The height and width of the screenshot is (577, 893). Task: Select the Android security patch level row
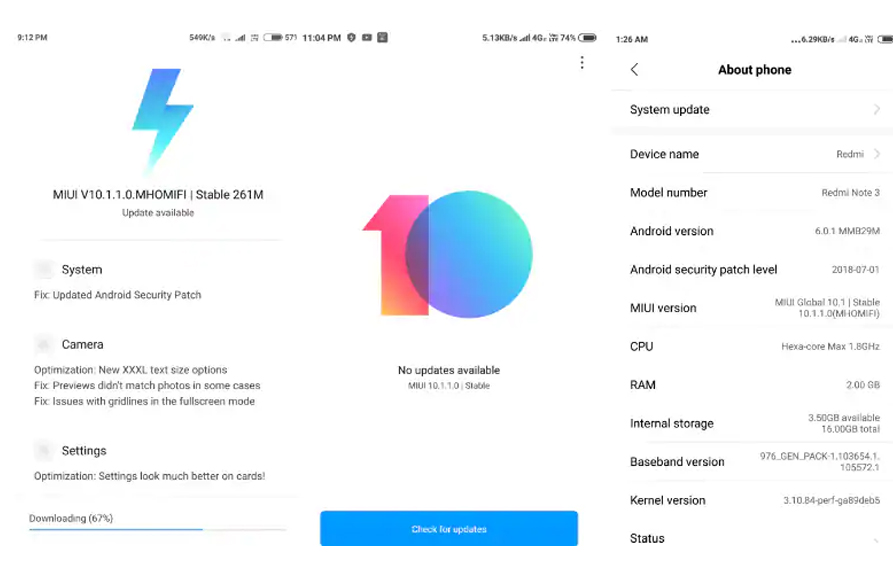click(753, 269)
